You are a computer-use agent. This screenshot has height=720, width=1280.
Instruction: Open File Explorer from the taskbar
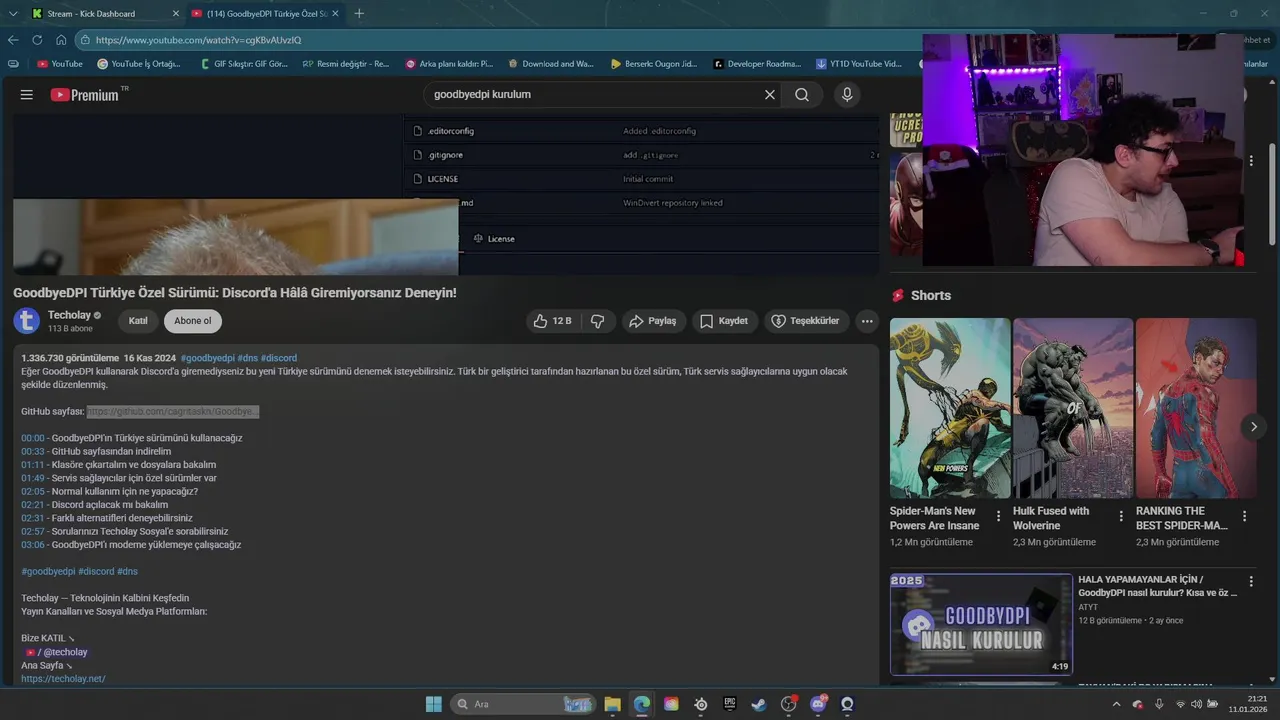(x=612, y=704)
